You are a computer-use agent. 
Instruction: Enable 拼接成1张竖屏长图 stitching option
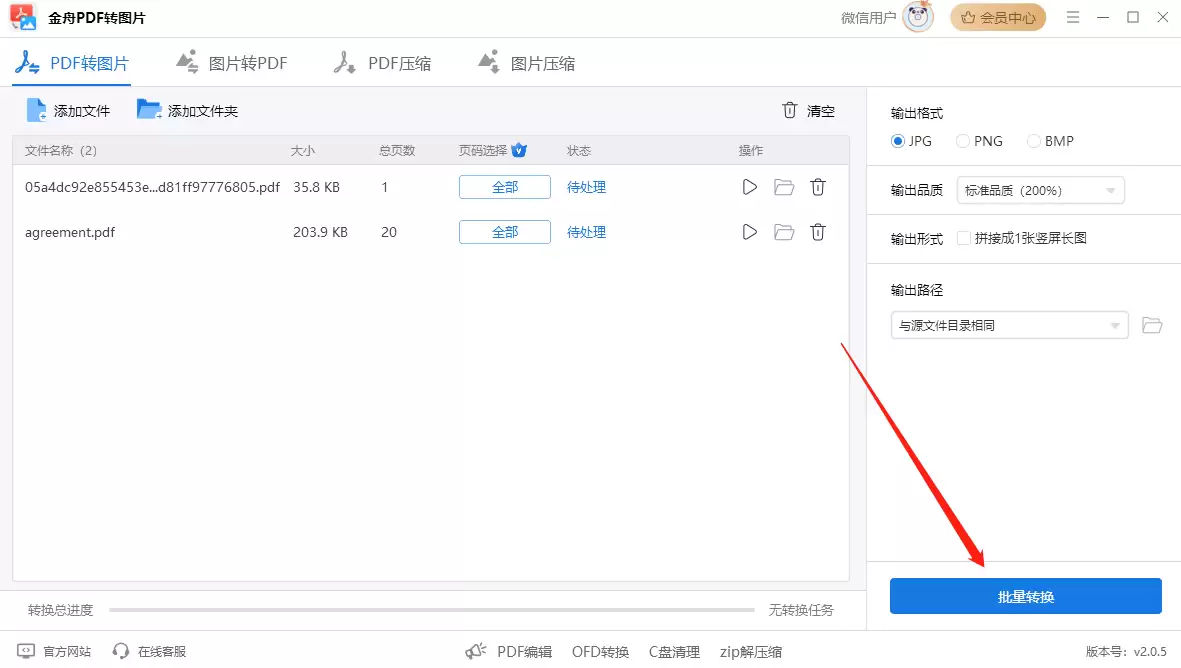point(965,238)
